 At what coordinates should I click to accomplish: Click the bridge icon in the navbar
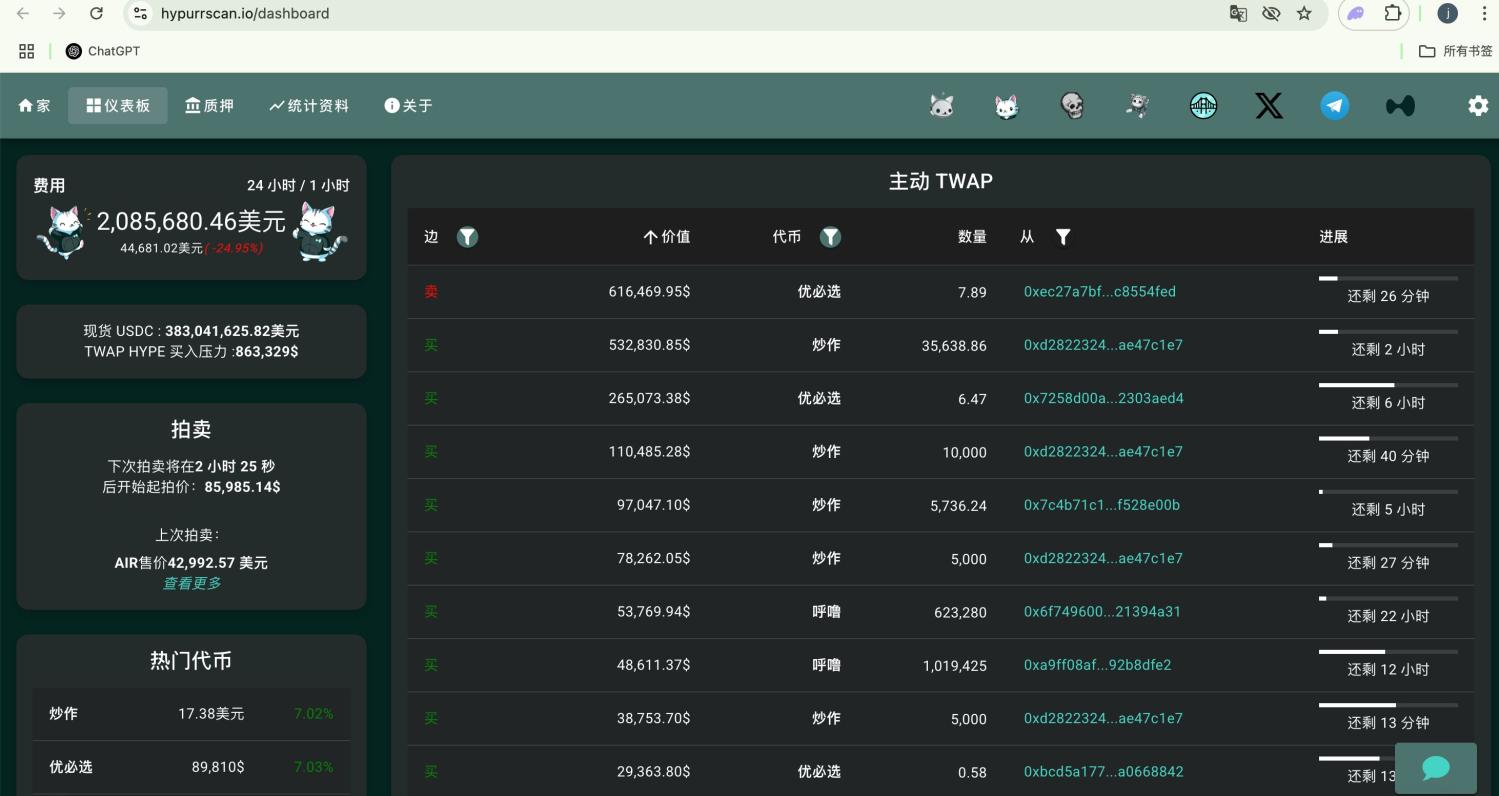[x=1203, y=105]
